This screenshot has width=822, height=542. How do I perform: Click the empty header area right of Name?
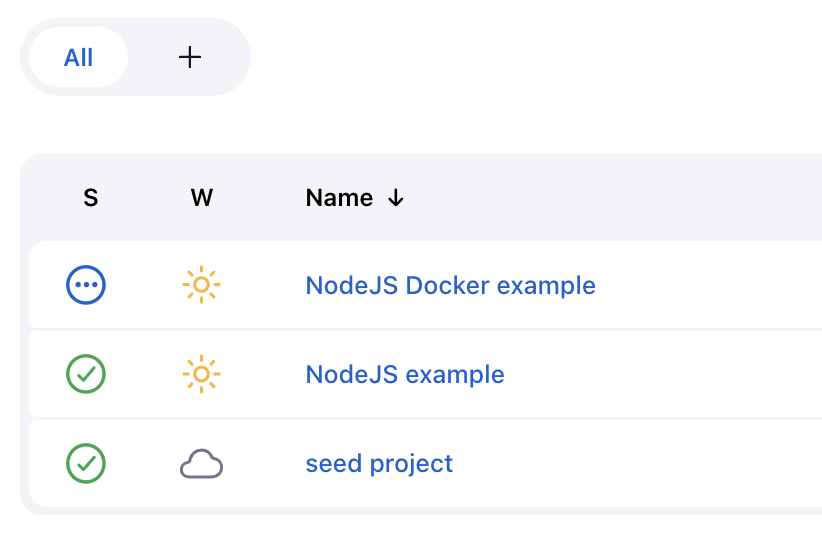pos(613,198)
